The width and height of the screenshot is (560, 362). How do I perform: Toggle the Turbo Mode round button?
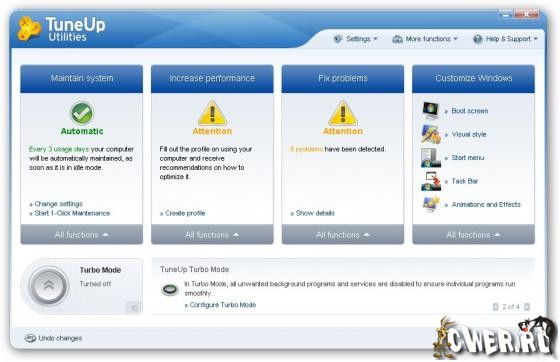pyautogui.click(x=48, y=286)
